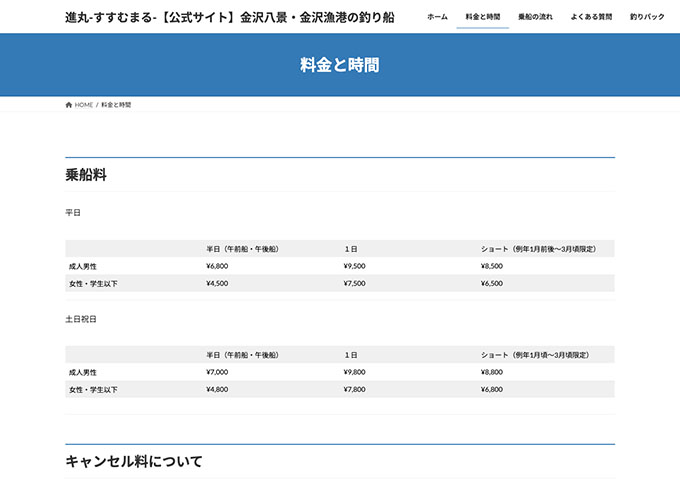Viewport: 680px width, 480px height.
Task: Select holiday women/student short ¥6,800
Action: 492,389
